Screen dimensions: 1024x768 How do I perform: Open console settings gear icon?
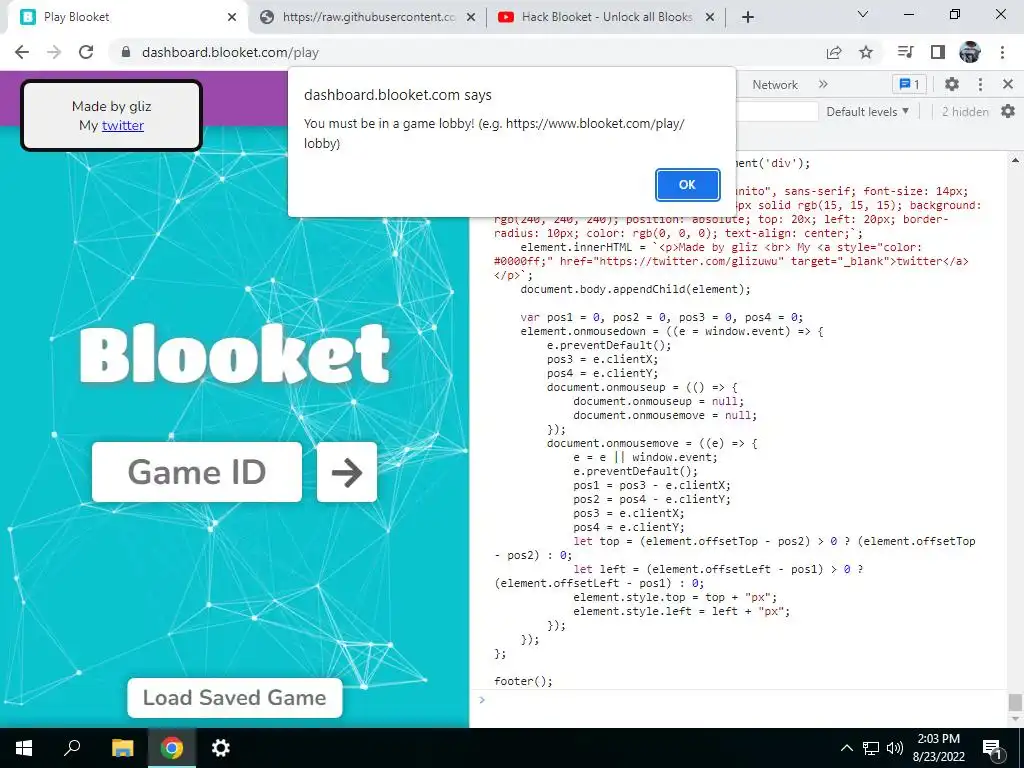tap(1008, 112)
